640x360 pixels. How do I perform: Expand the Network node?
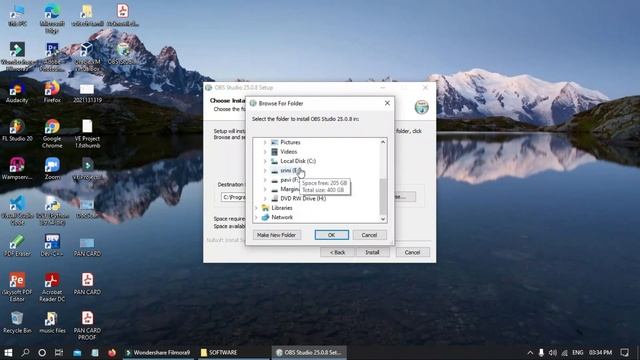tap(256, 218)
